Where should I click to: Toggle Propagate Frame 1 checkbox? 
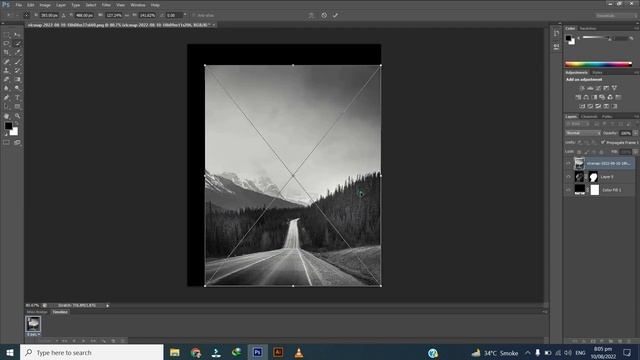click(x=603, y=142)
